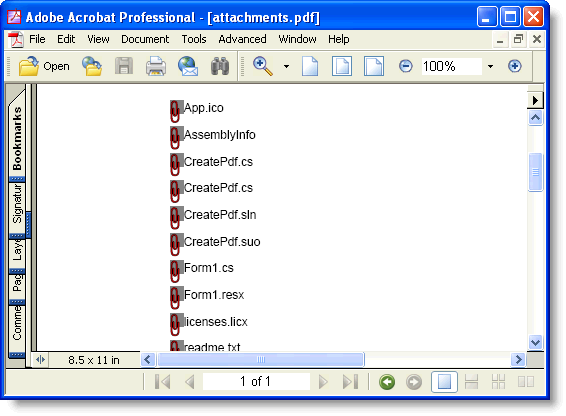Open the 100% zoom level dropdown

[490, 66]
